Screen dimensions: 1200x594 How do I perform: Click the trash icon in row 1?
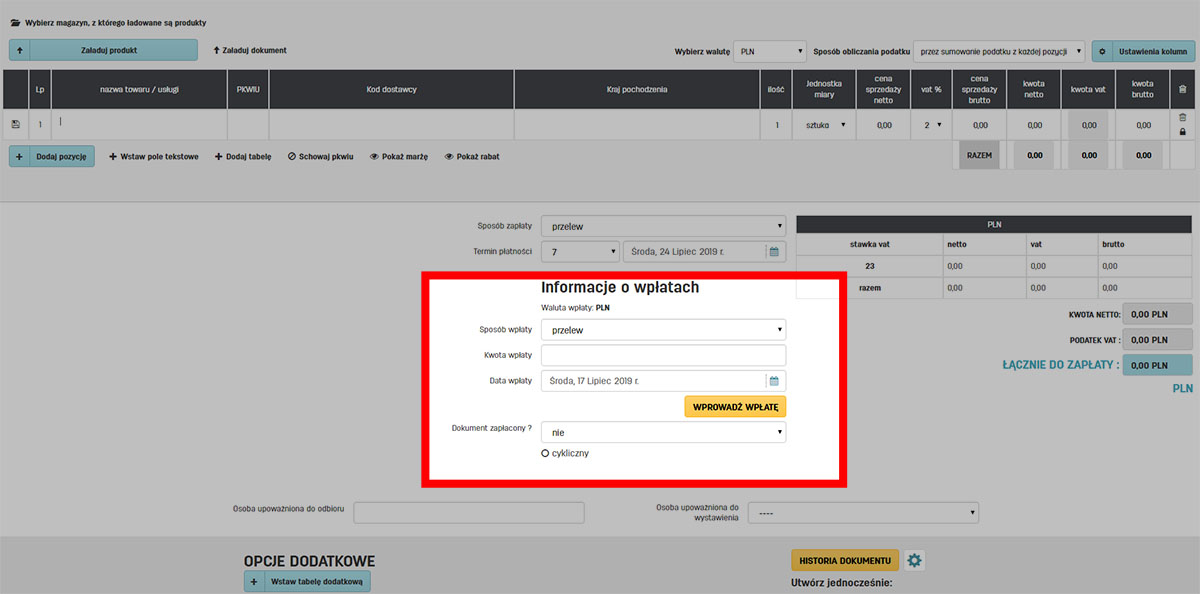(x=1183, y=118)
